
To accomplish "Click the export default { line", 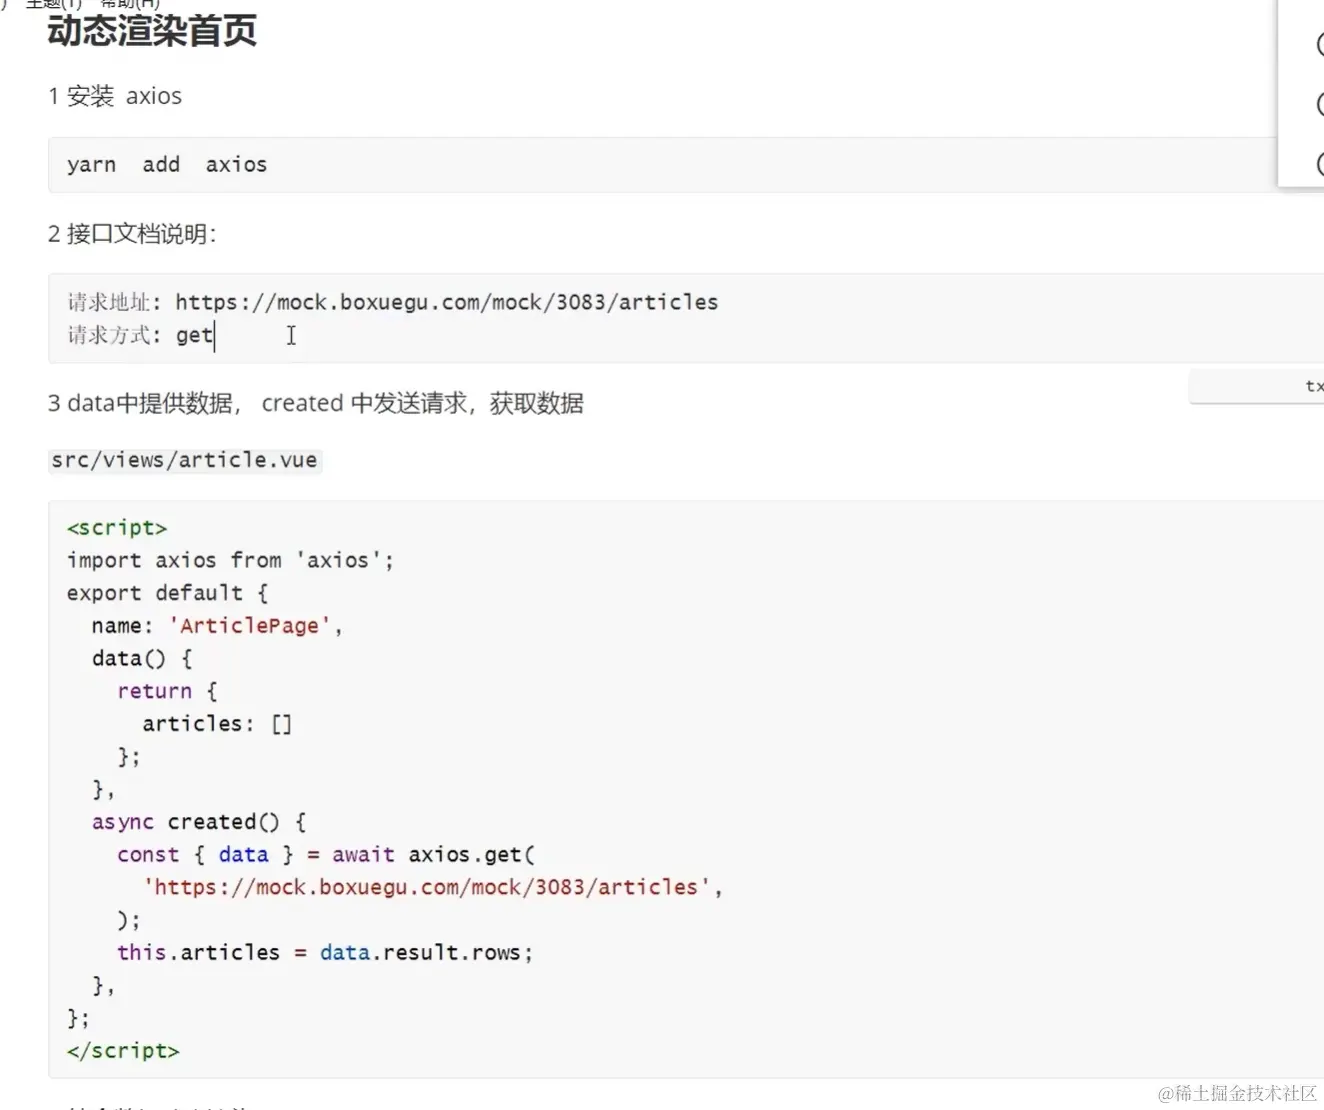I will pyautogui.click(x=167, y=593).
